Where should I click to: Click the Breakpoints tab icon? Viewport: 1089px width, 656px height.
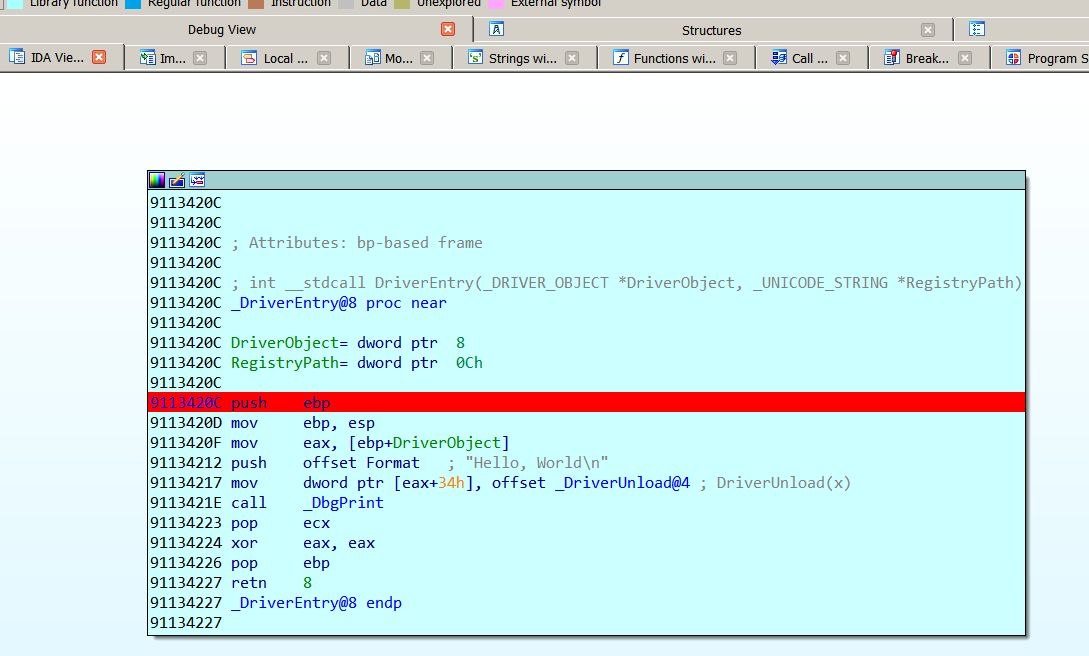[x=892, y=58]
